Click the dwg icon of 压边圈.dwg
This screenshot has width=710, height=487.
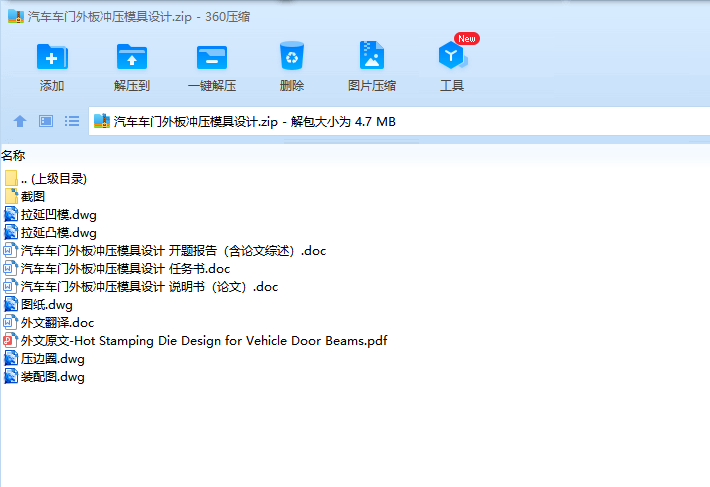pyautogui.click(x=11, y=359)
